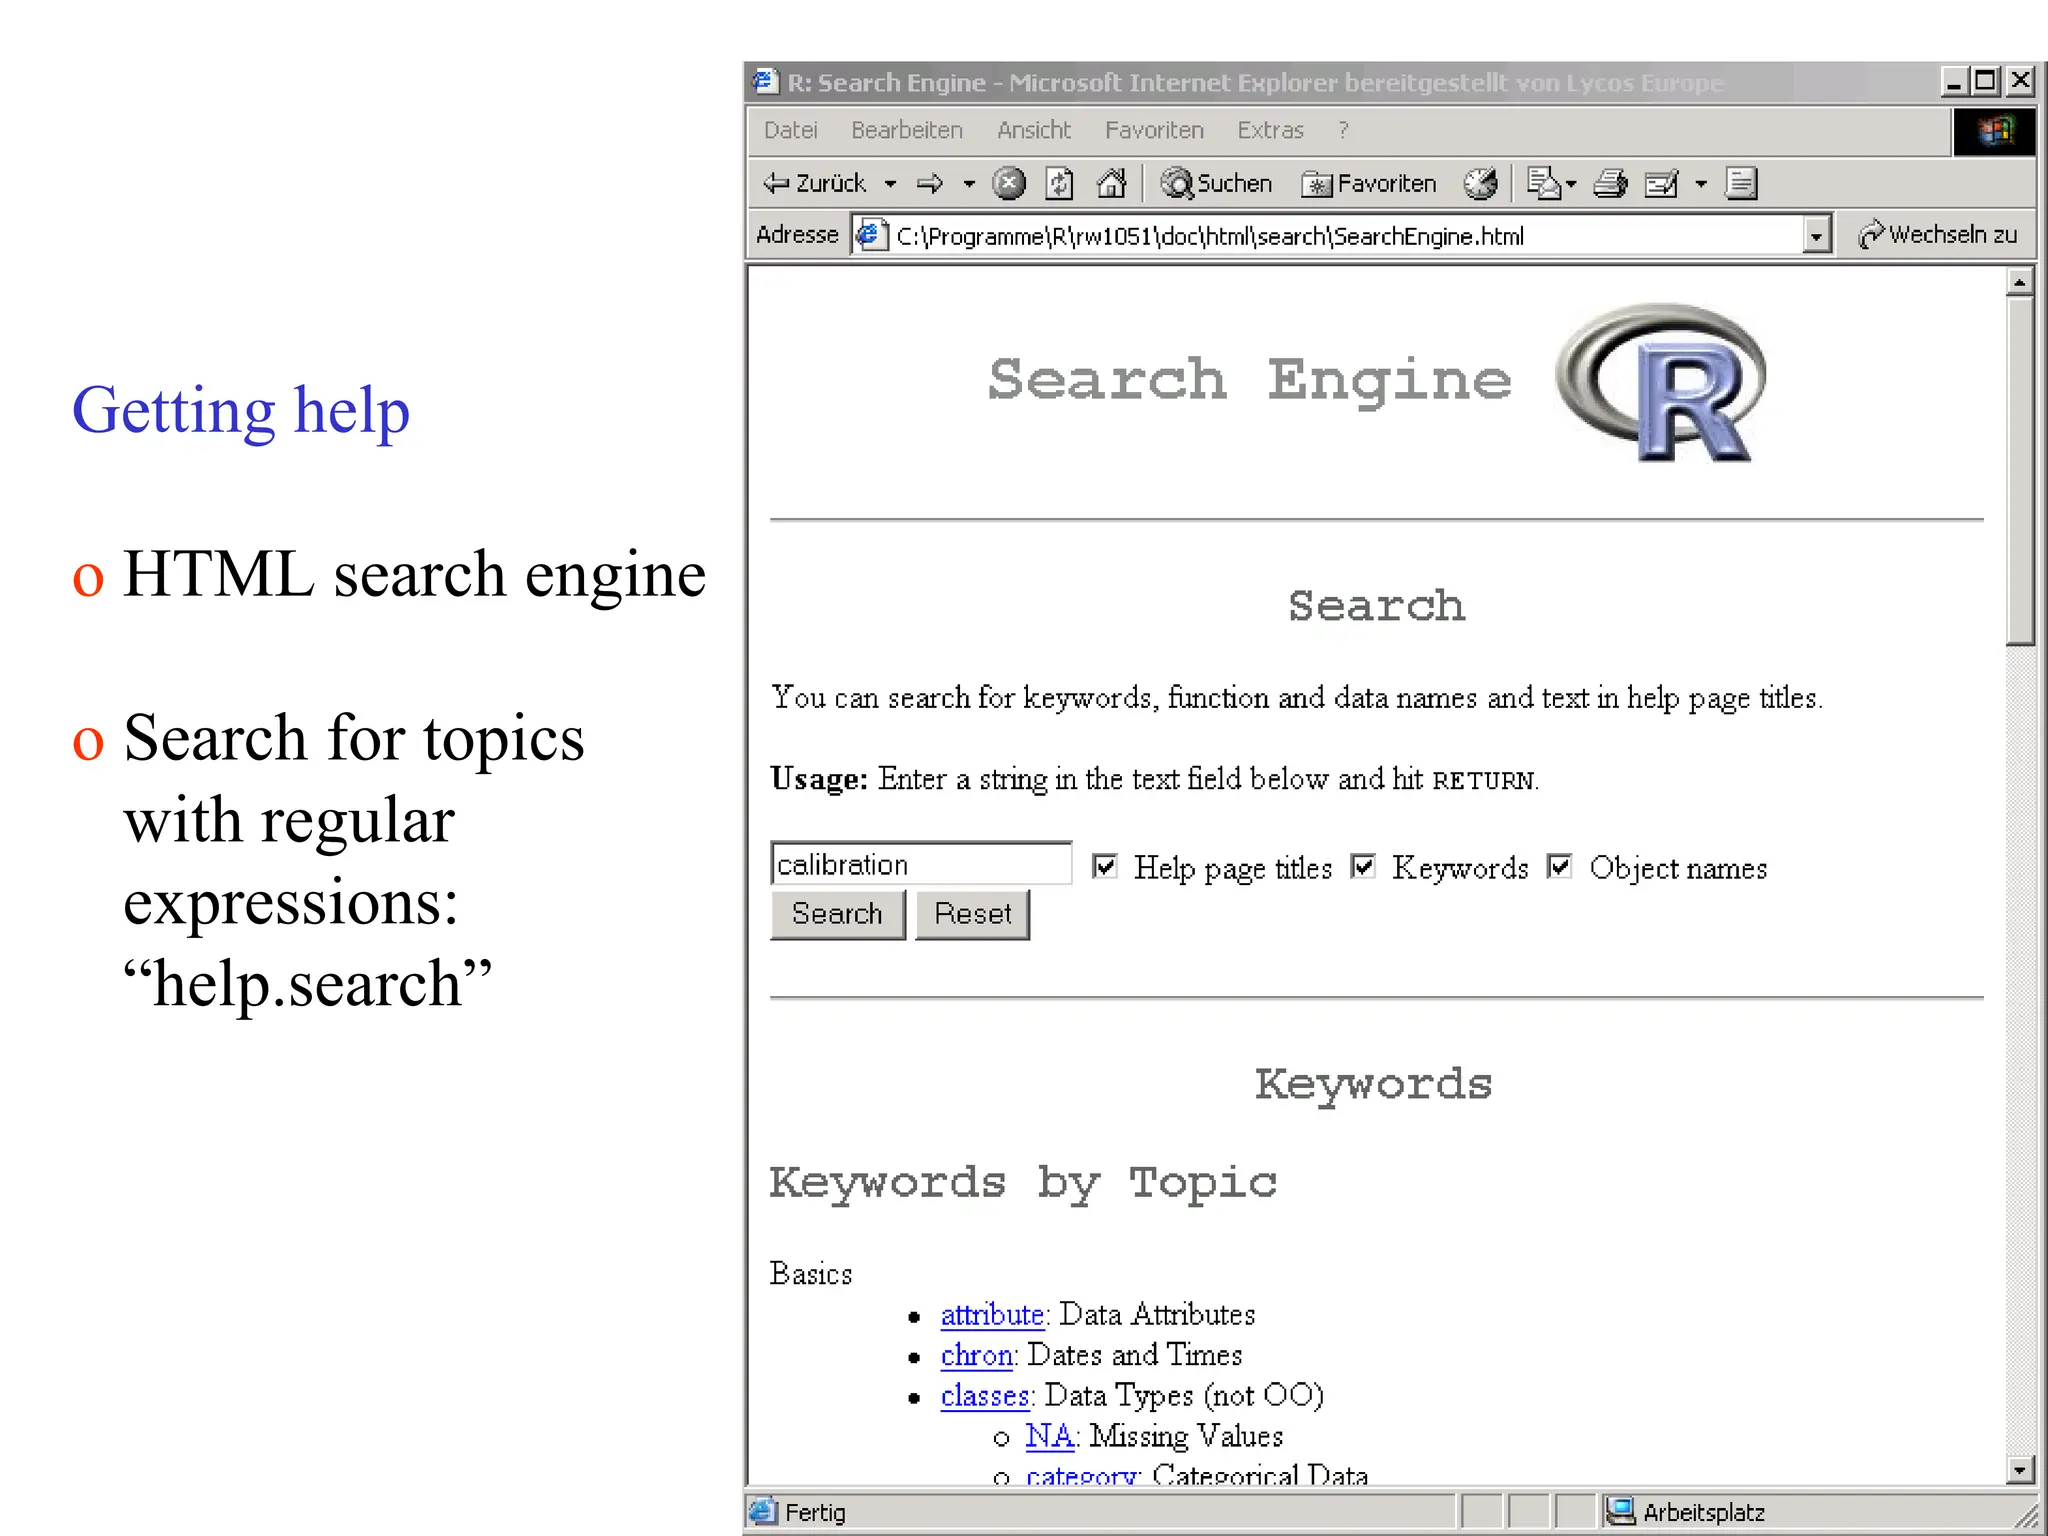Screen dimensions: 2048x1536
Task: Open the Extras menu
Action: pyautogui.click(x=1270, y=130)
